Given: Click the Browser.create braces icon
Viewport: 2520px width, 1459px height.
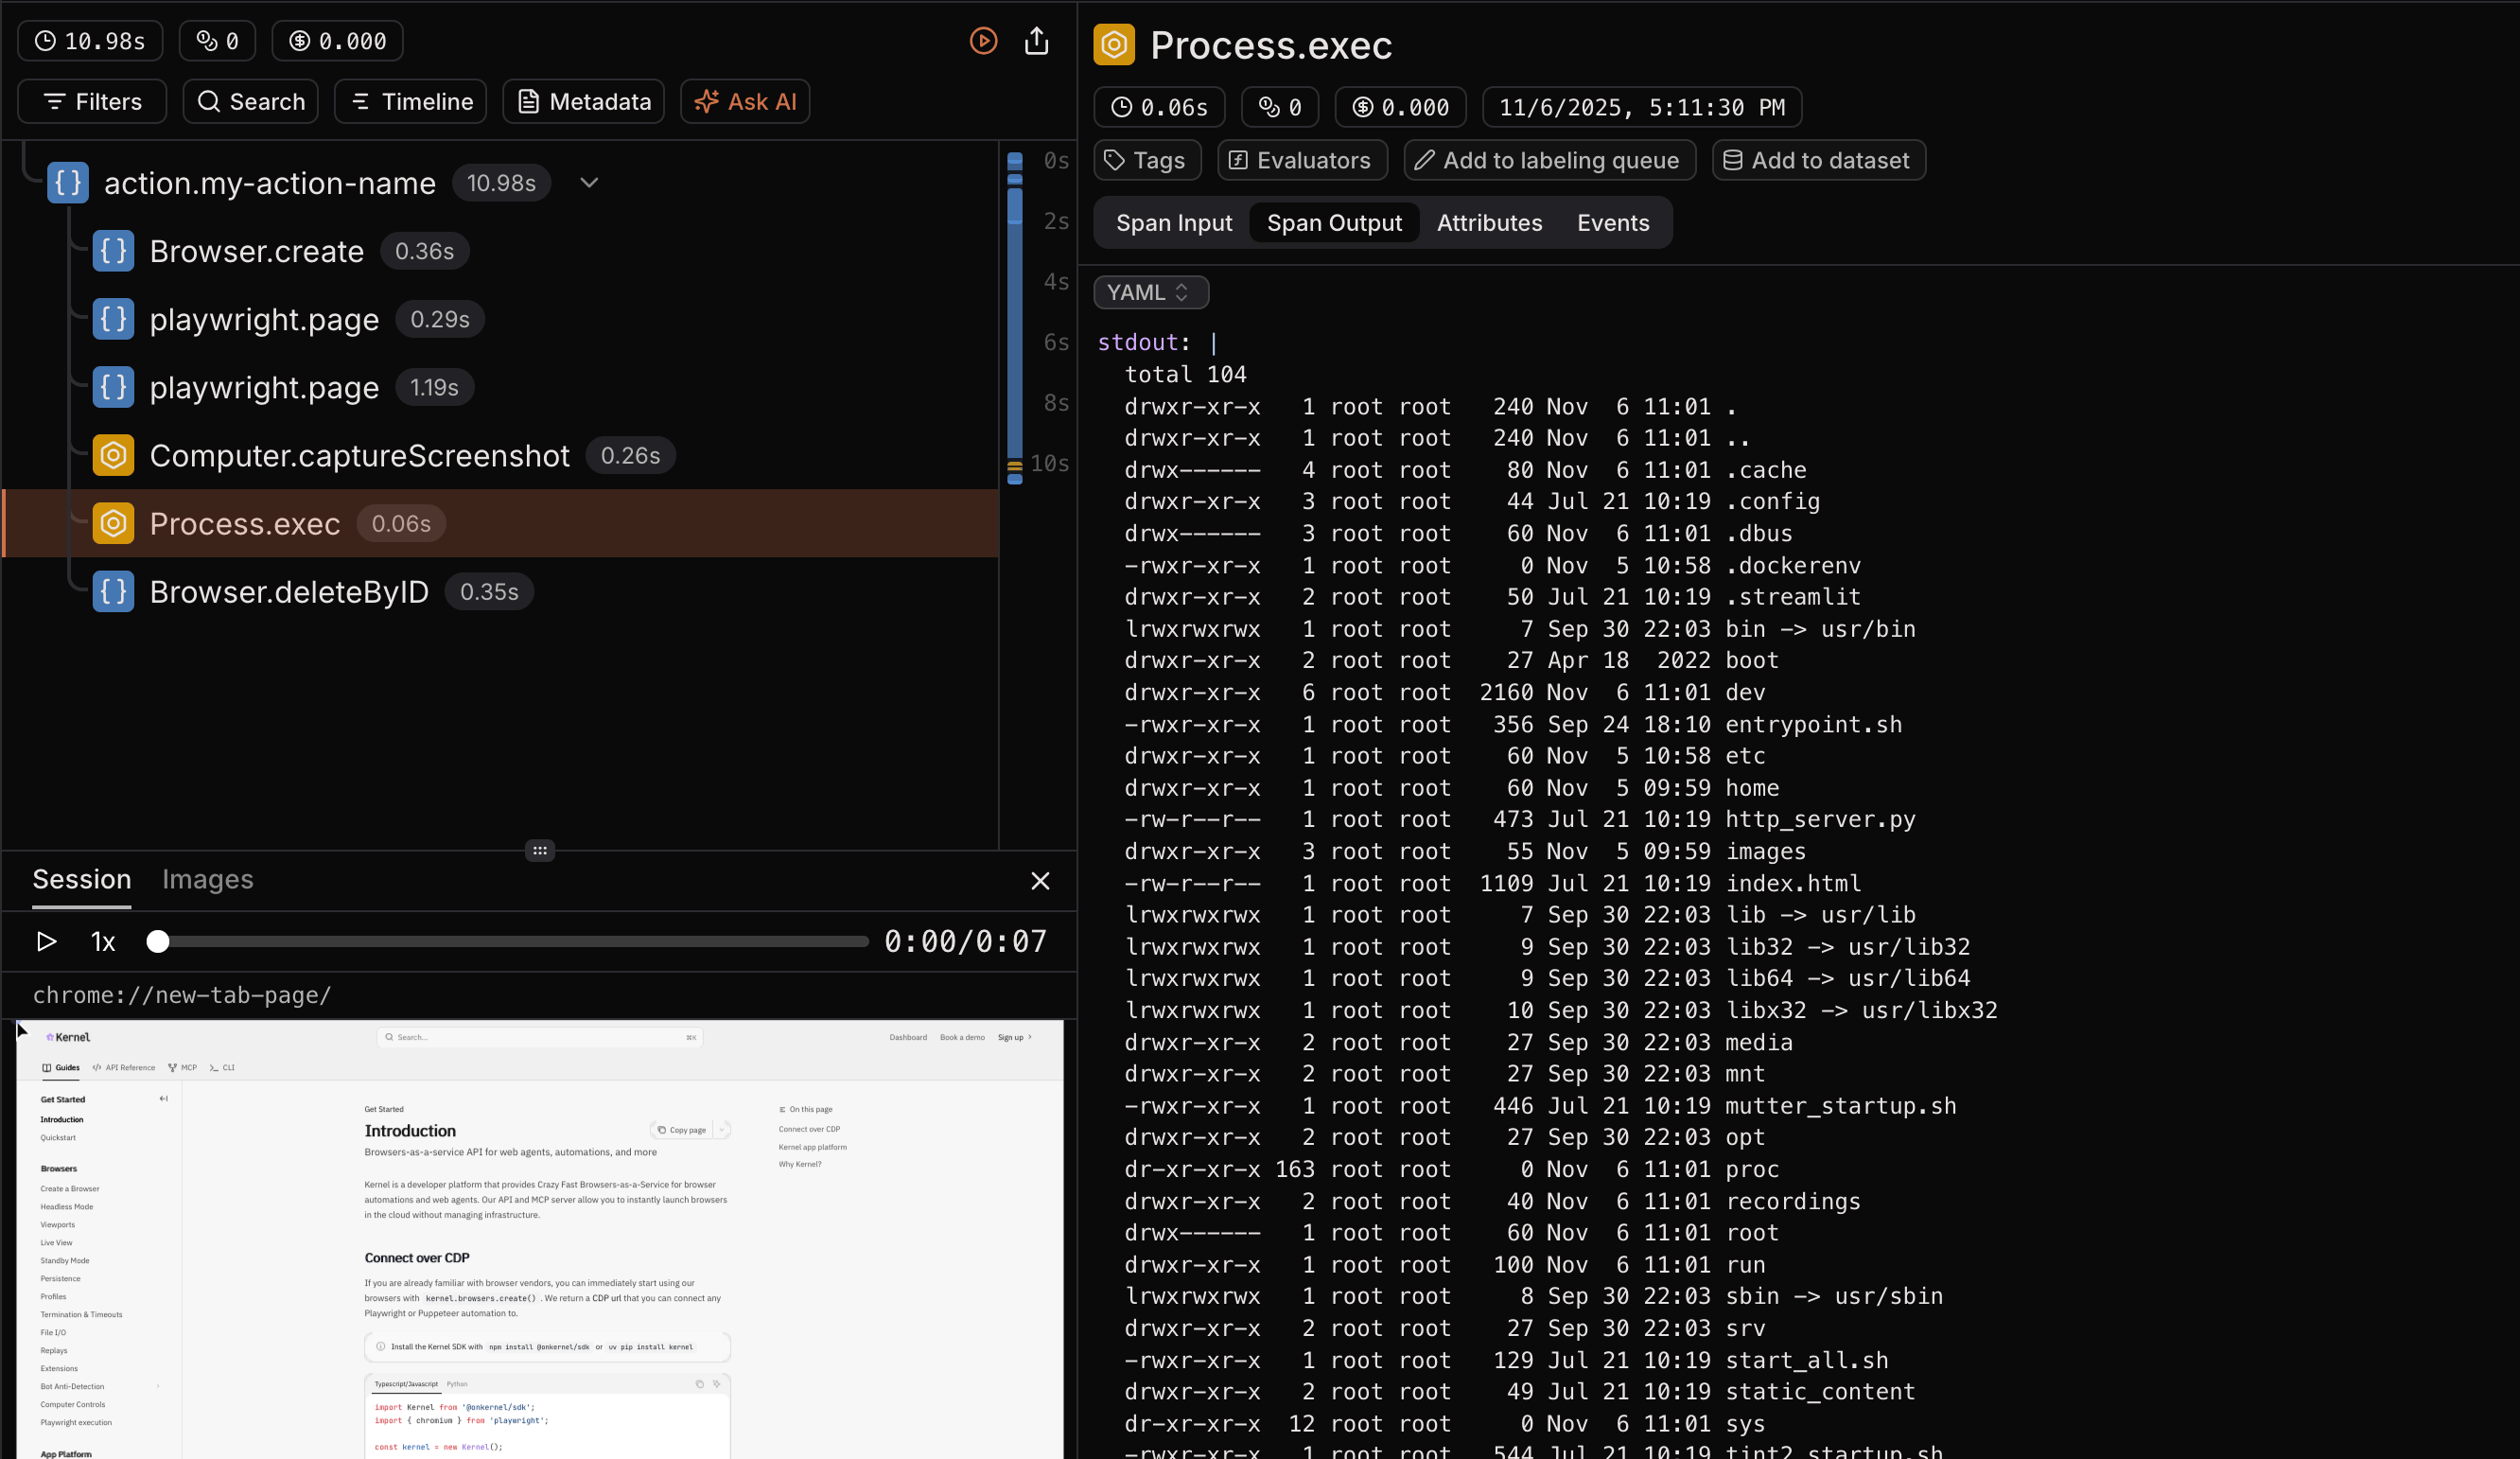Looking at the screenshot, I should pyautogui.click(x=114, y=252).
